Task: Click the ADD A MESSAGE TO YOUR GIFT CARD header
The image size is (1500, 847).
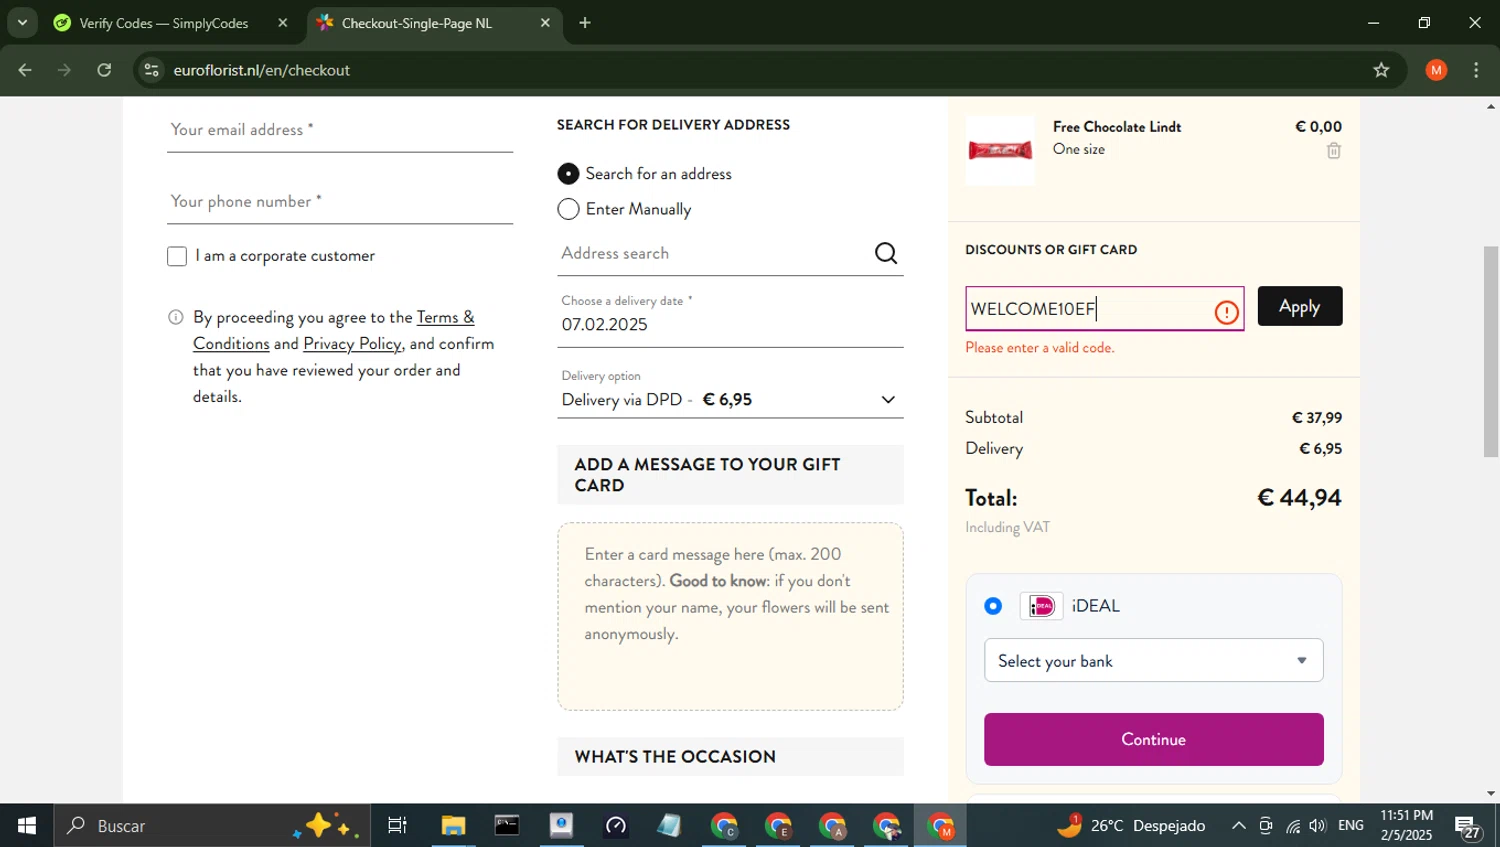Action: (x=730, y=475)
